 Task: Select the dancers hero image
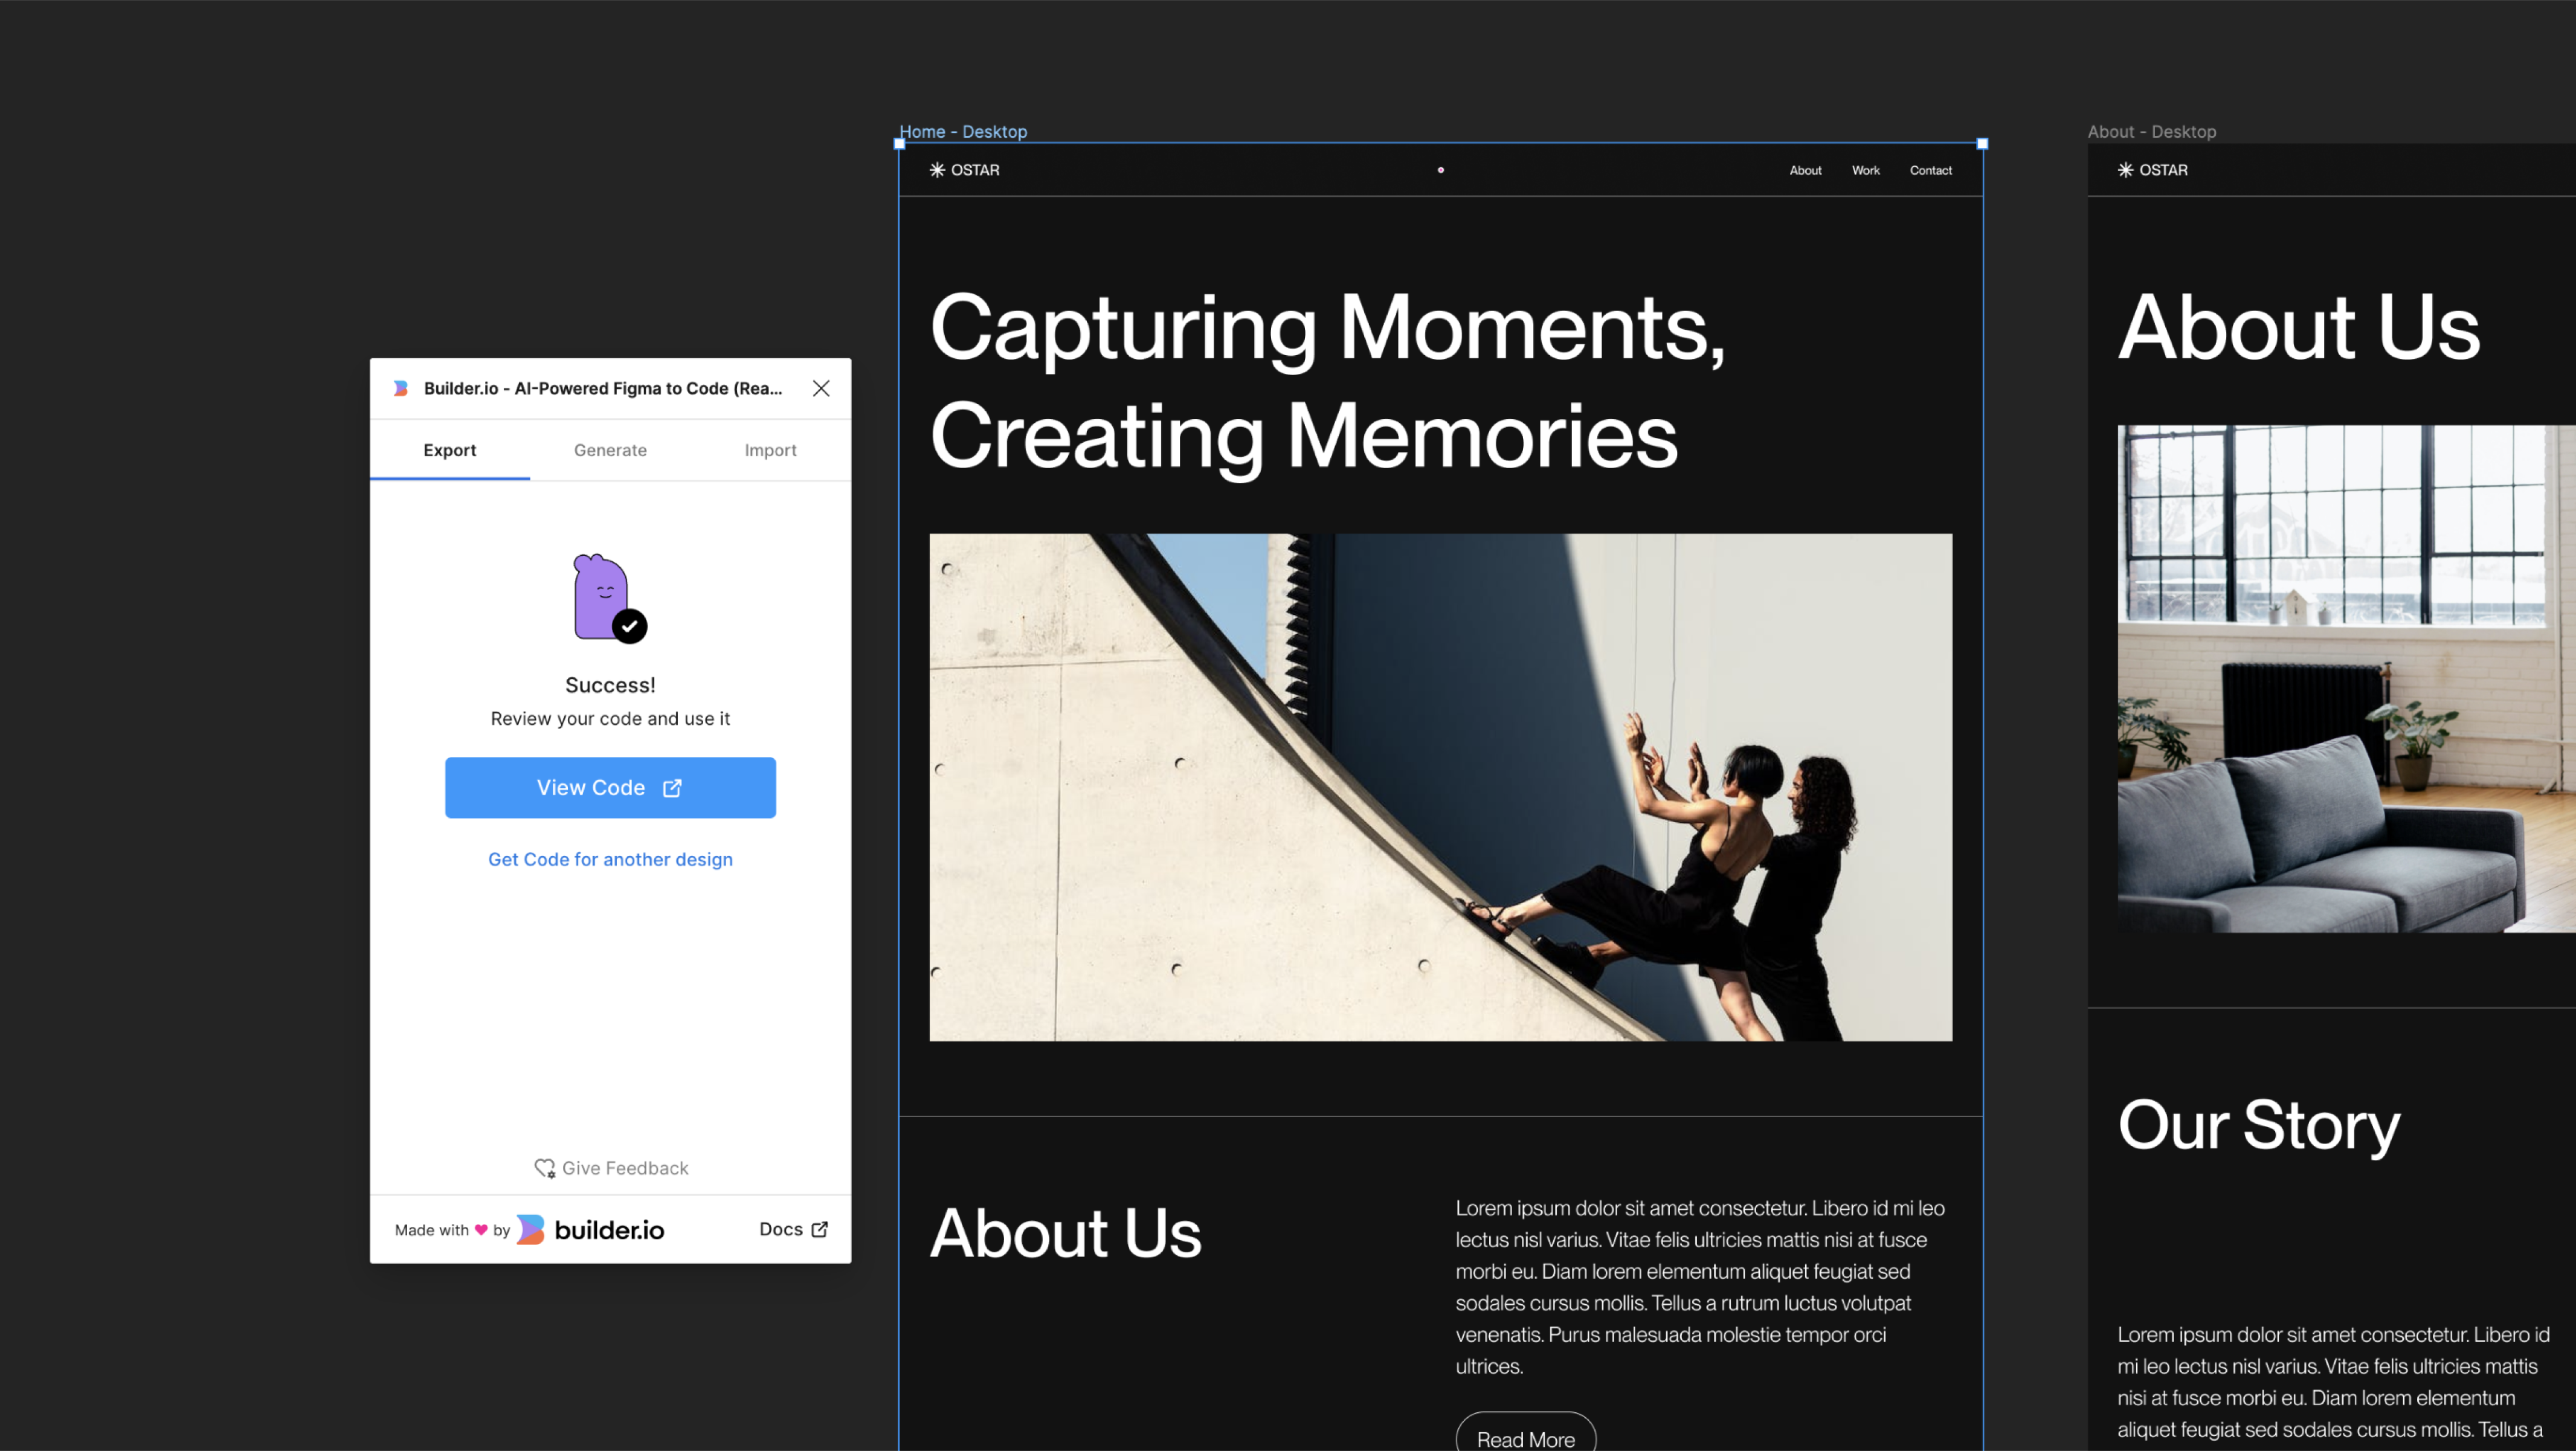pyautogui.click(x=1440, y=787)
